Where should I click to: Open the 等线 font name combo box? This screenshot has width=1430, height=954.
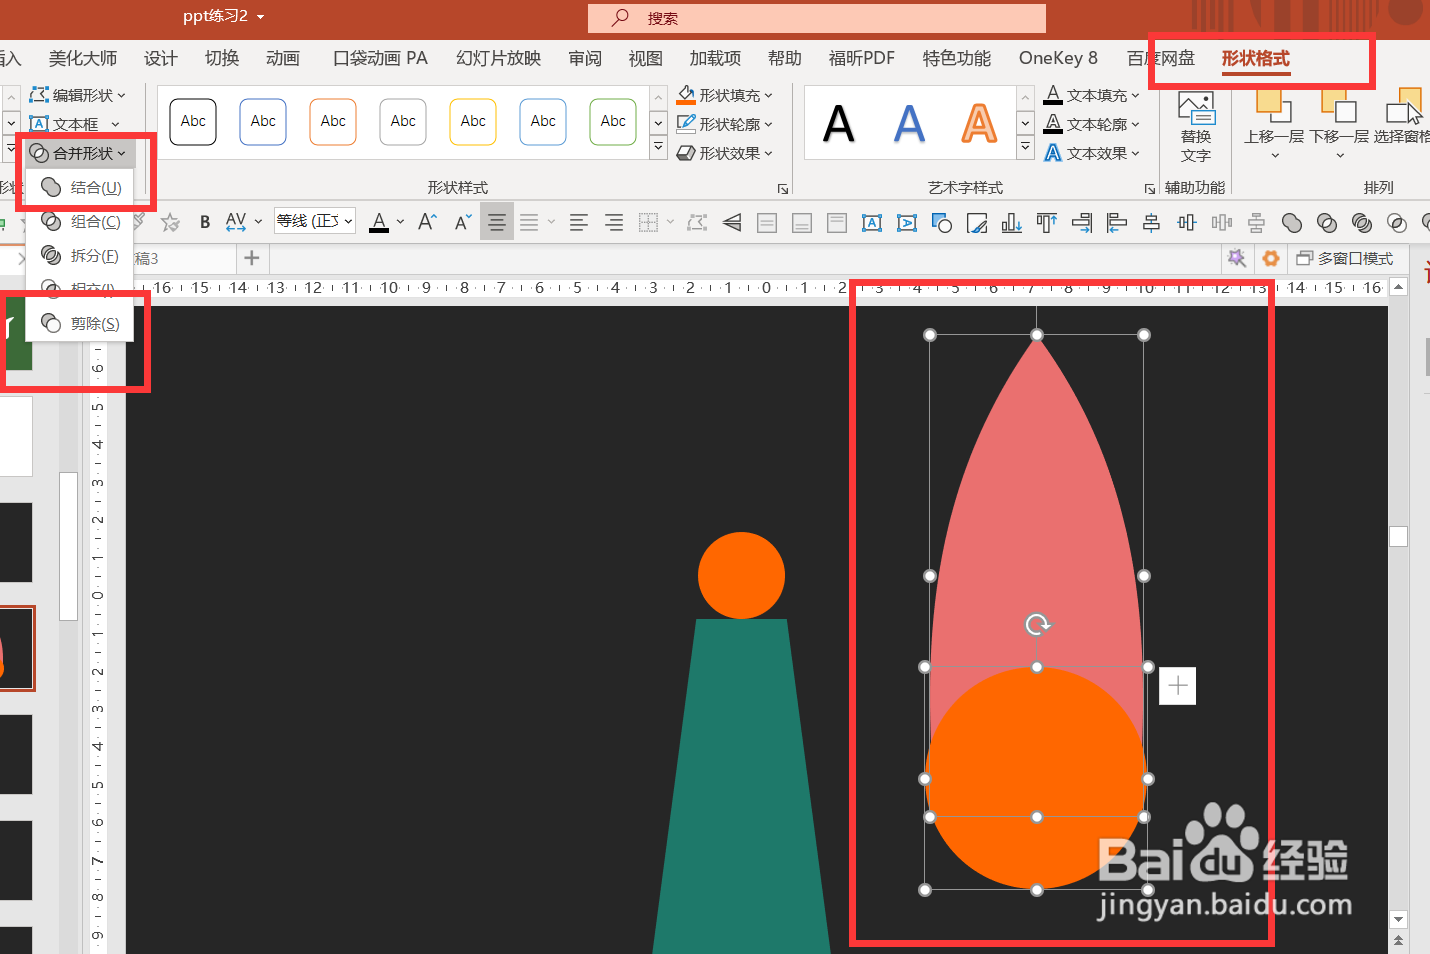click(315, 221)
